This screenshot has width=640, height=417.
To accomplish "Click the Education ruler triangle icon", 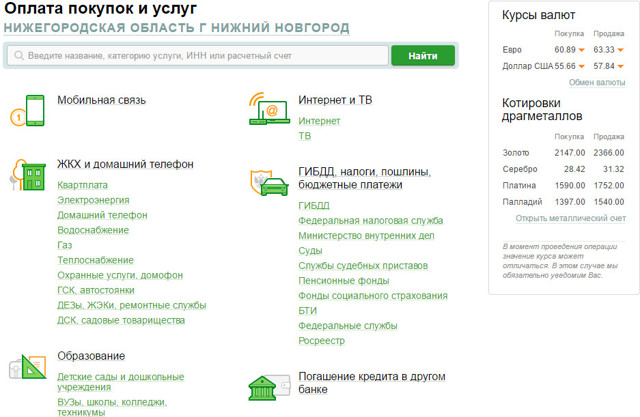I will point(27,366).
